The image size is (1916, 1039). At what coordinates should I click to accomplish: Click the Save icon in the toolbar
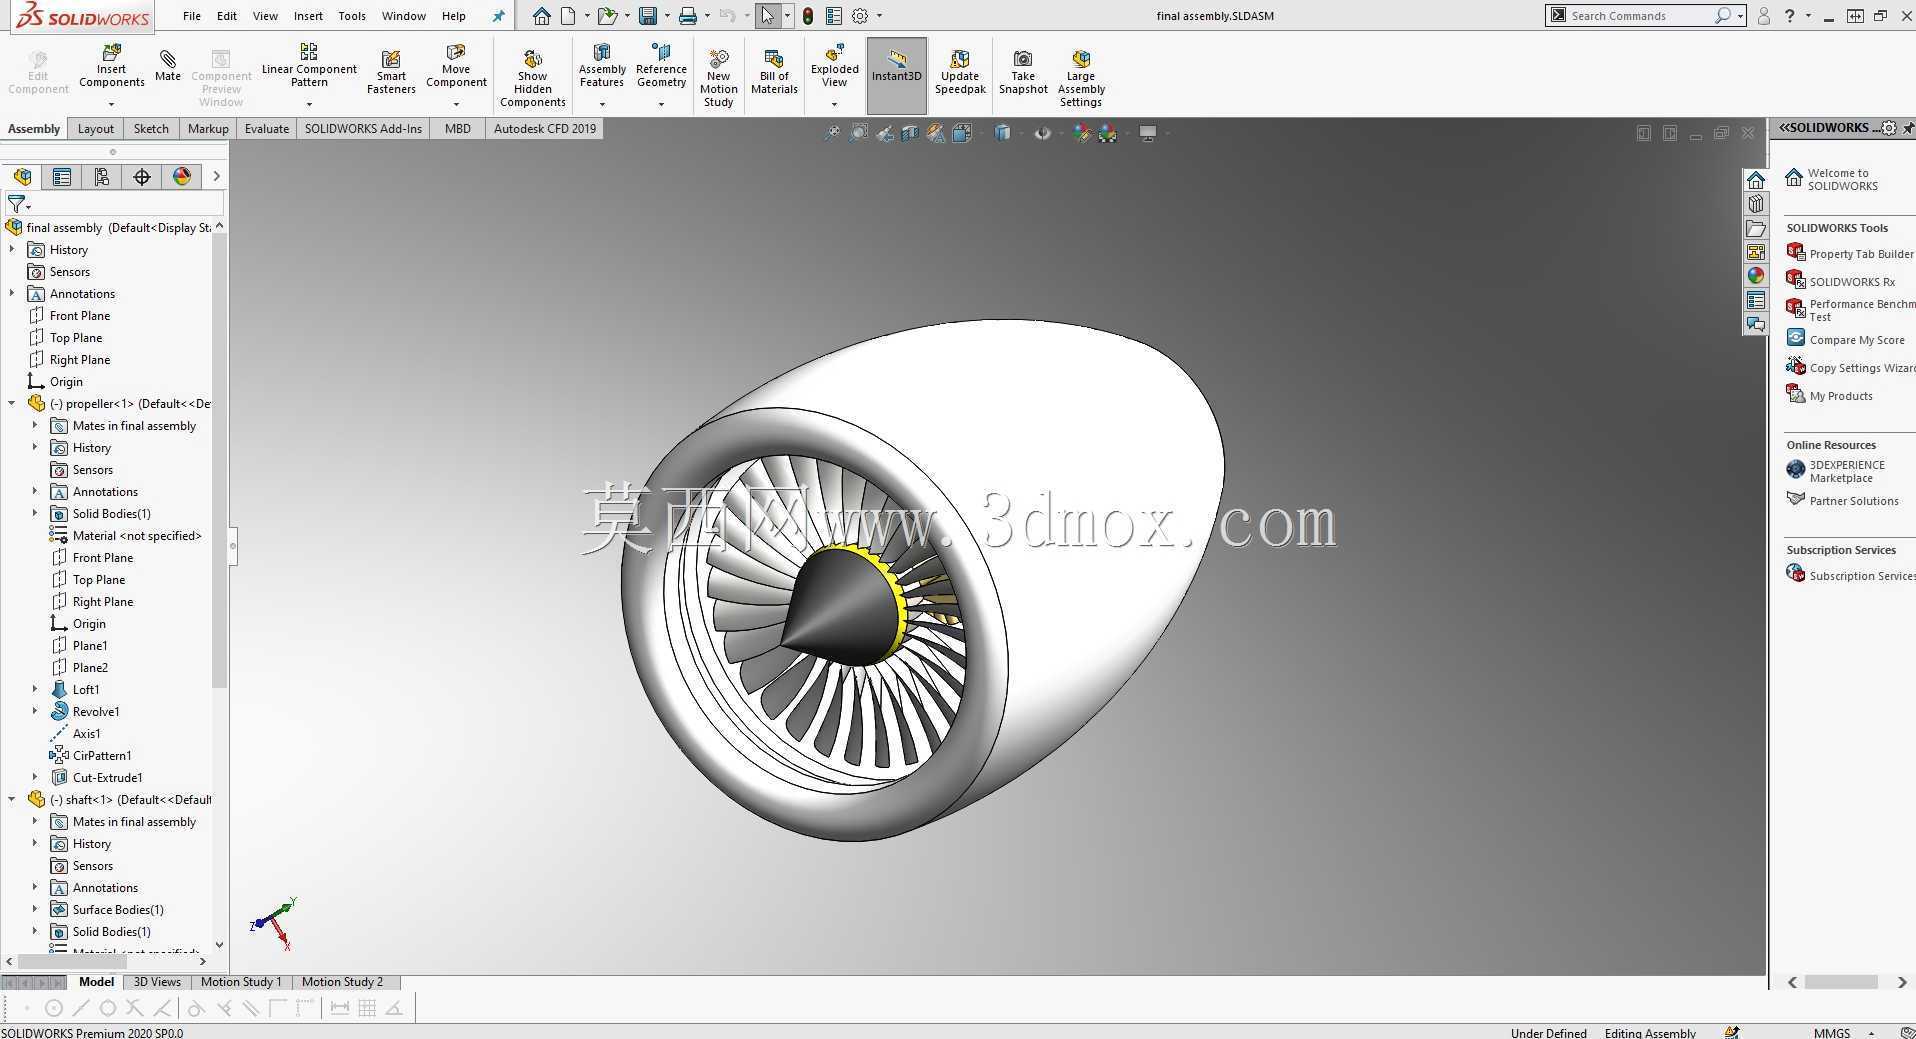click(648, 16)
